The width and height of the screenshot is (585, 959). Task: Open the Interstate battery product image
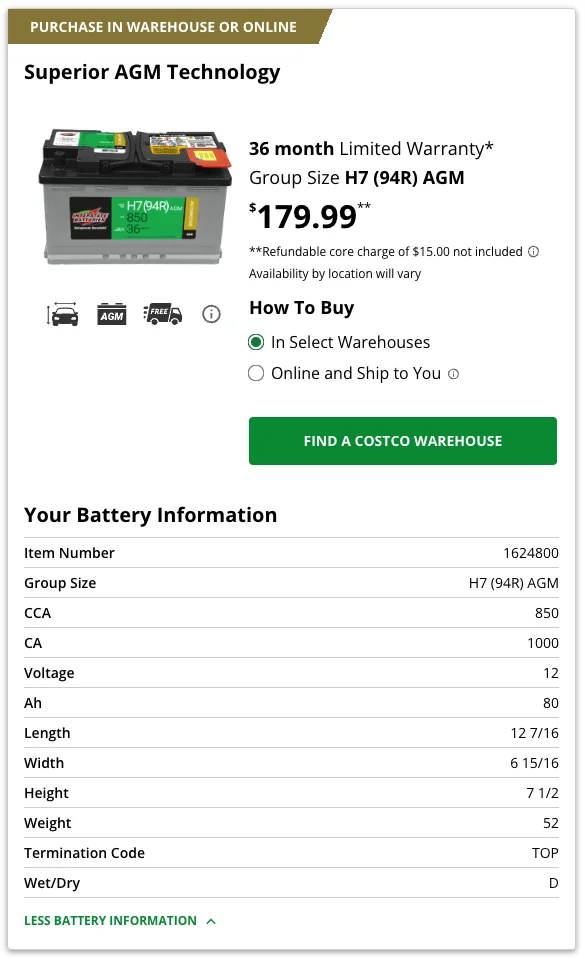pos(135,197)
